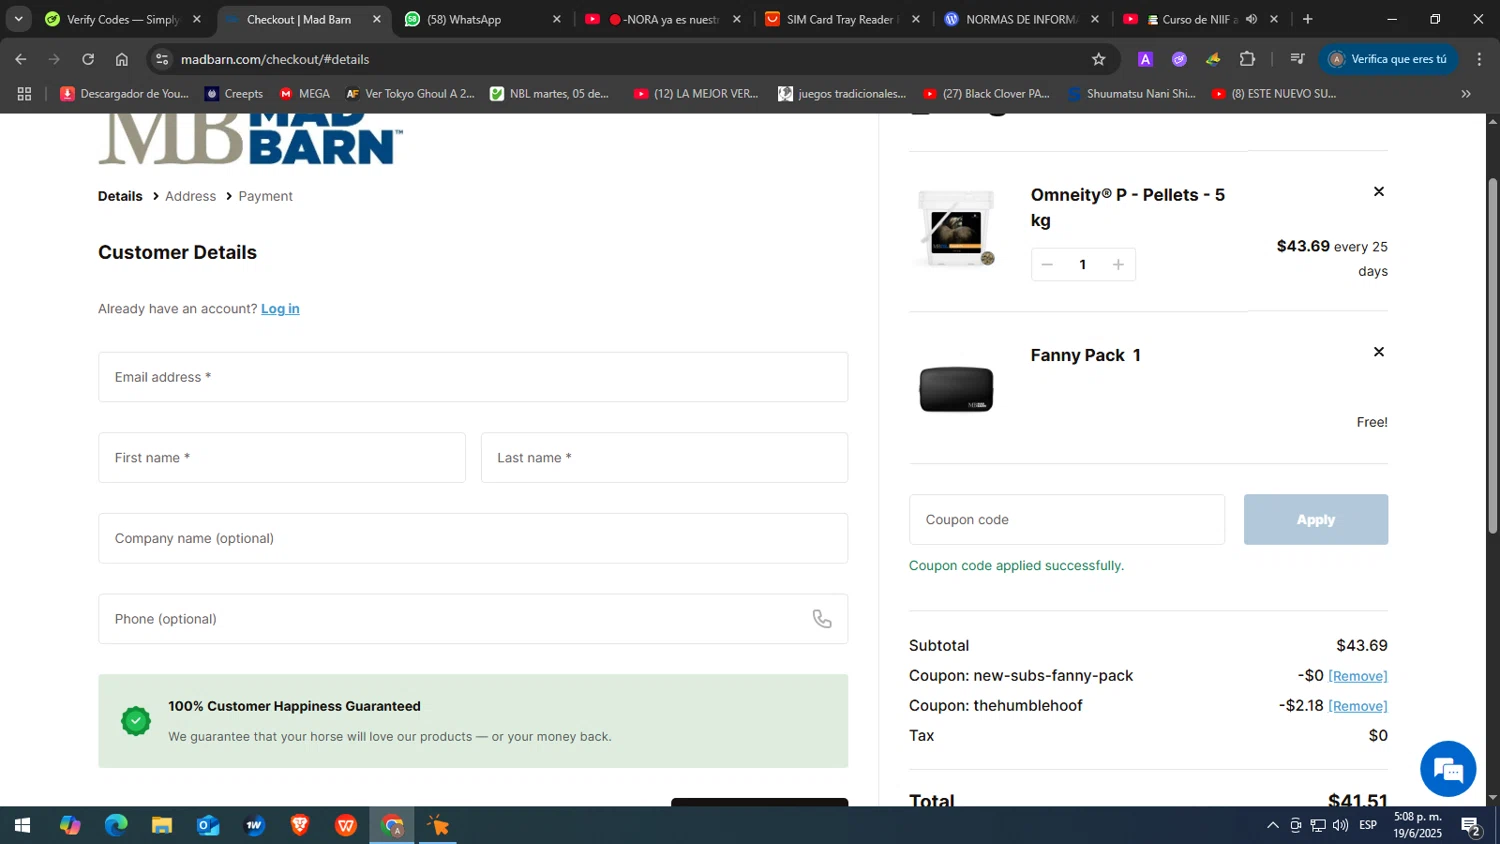Open a new browser tab
1500x844 pixels.
point(1307,19)
